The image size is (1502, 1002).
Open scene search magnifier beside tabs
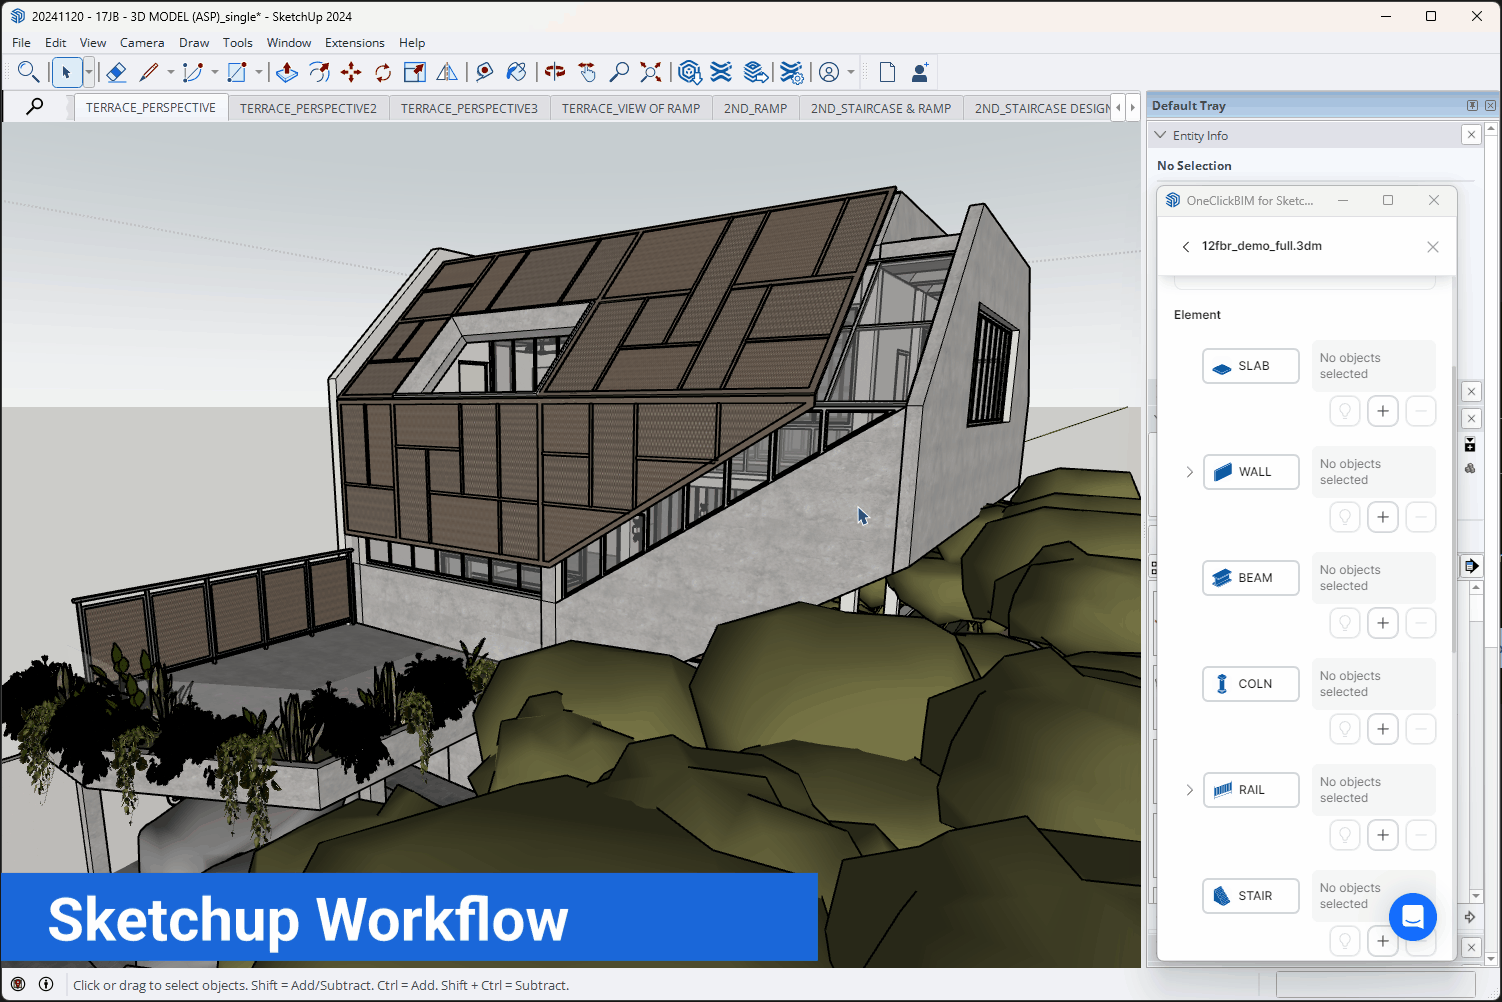(35, 106)
